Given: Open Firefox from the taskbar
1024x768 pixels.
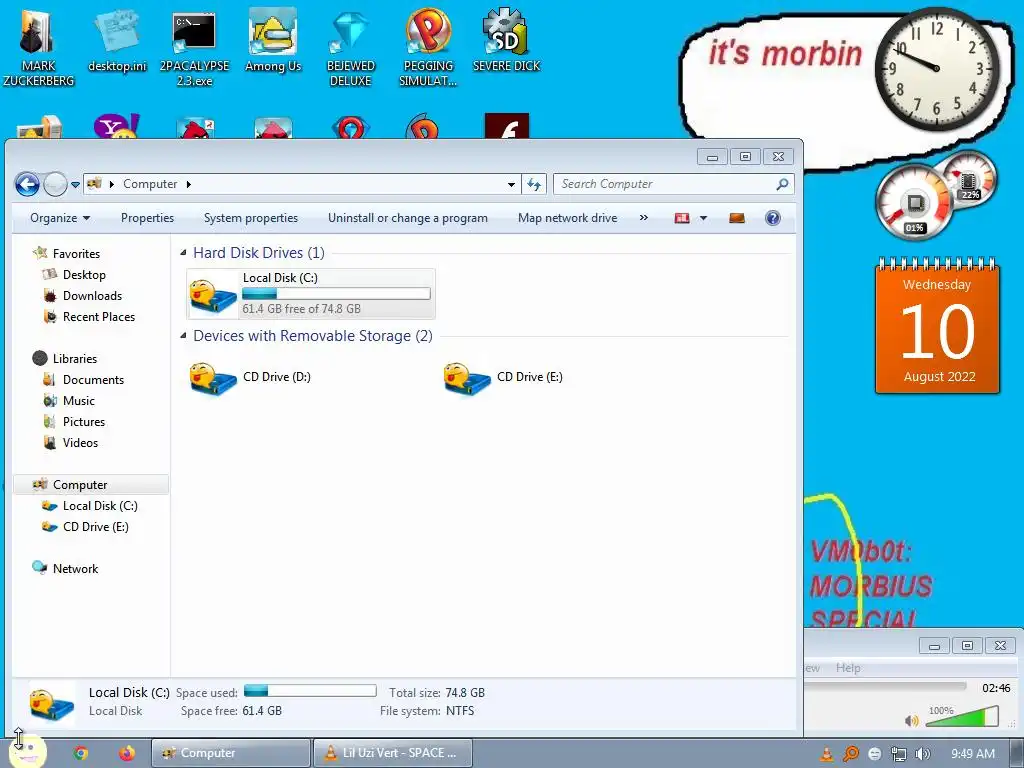Looking at the screenshot, I should (127, 753).
